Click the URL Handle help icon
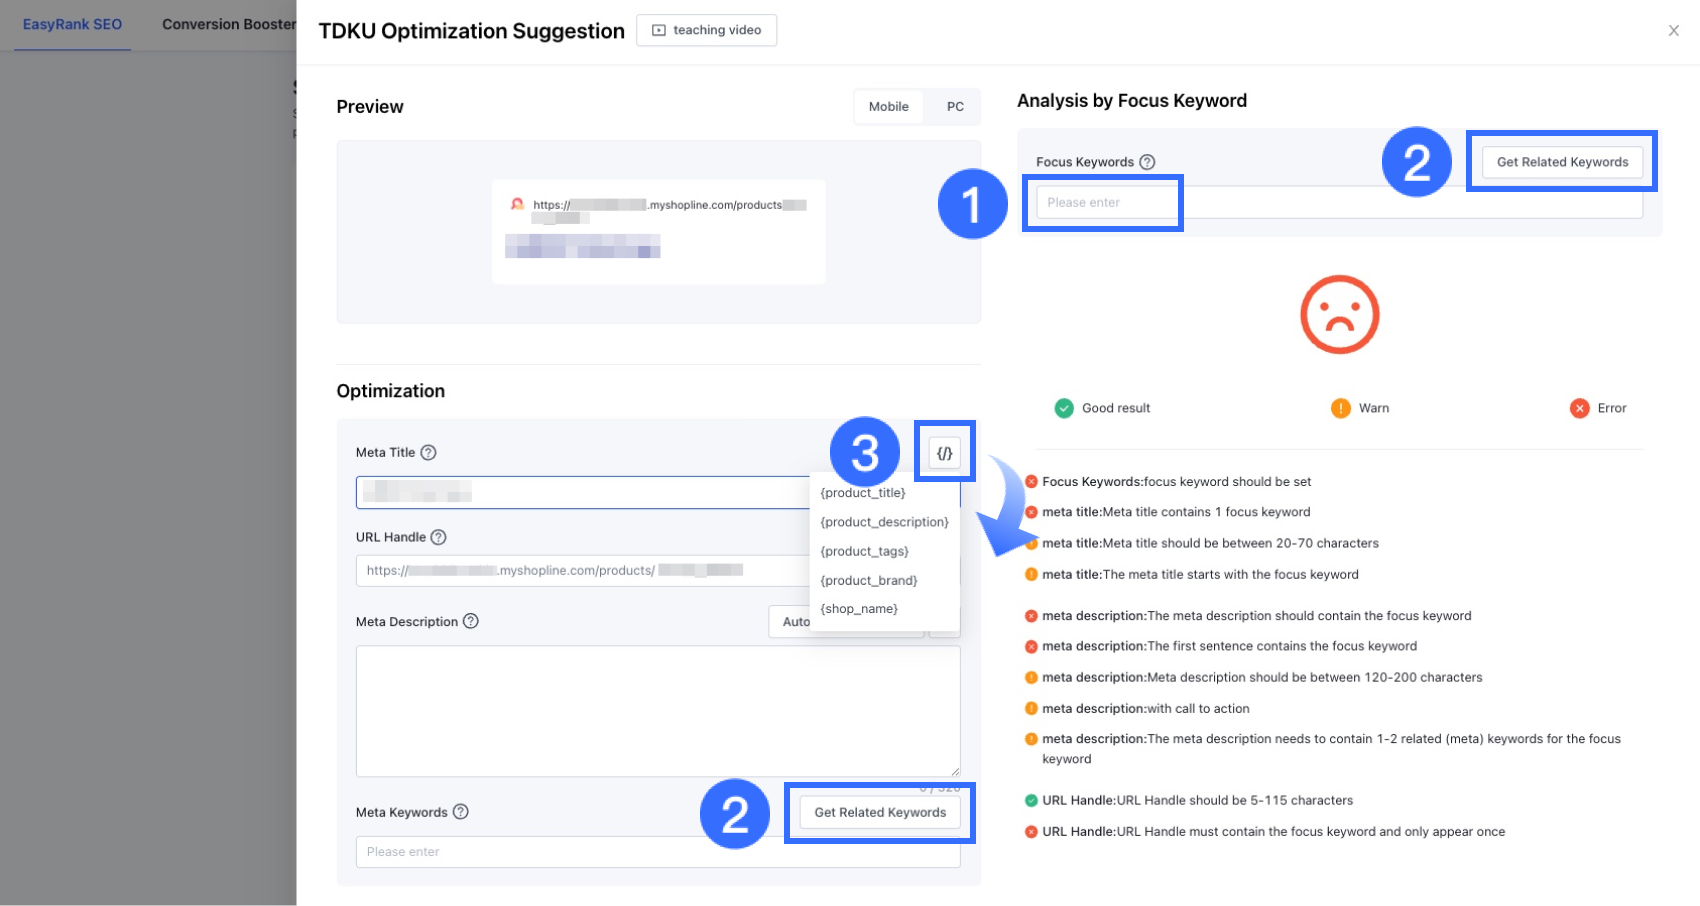Viewport: 1700px width, 906px height. tap(438, 537)
